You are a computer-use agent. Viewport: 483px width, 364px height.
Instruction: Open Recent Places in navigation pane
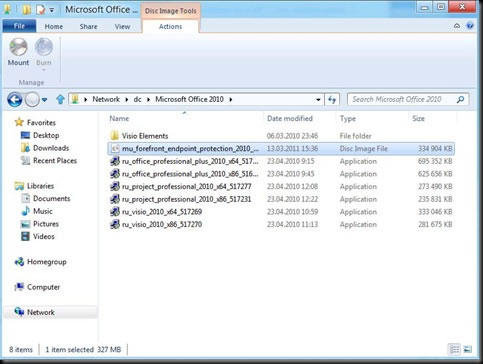tap(55, 161)
